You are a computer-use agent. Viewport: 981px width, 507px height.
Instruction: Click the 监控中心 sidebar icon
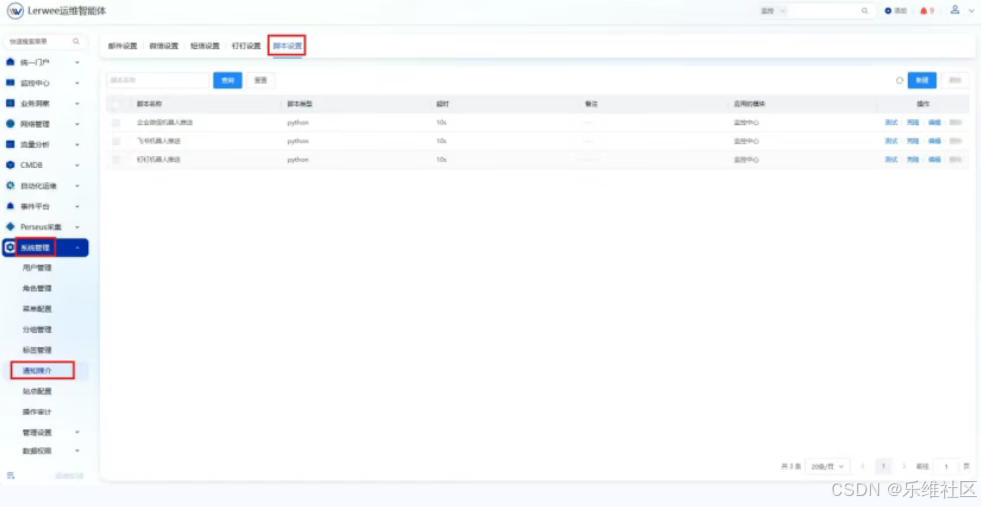pyautogui.click(x=10, y=83)
